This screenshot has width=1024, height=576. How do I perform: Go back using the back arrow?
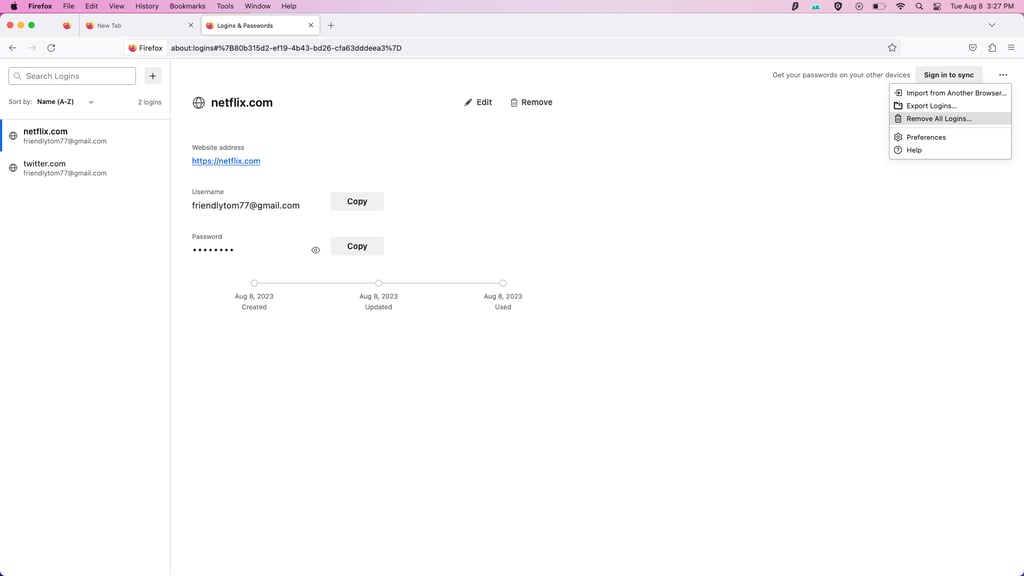[12, 48]
